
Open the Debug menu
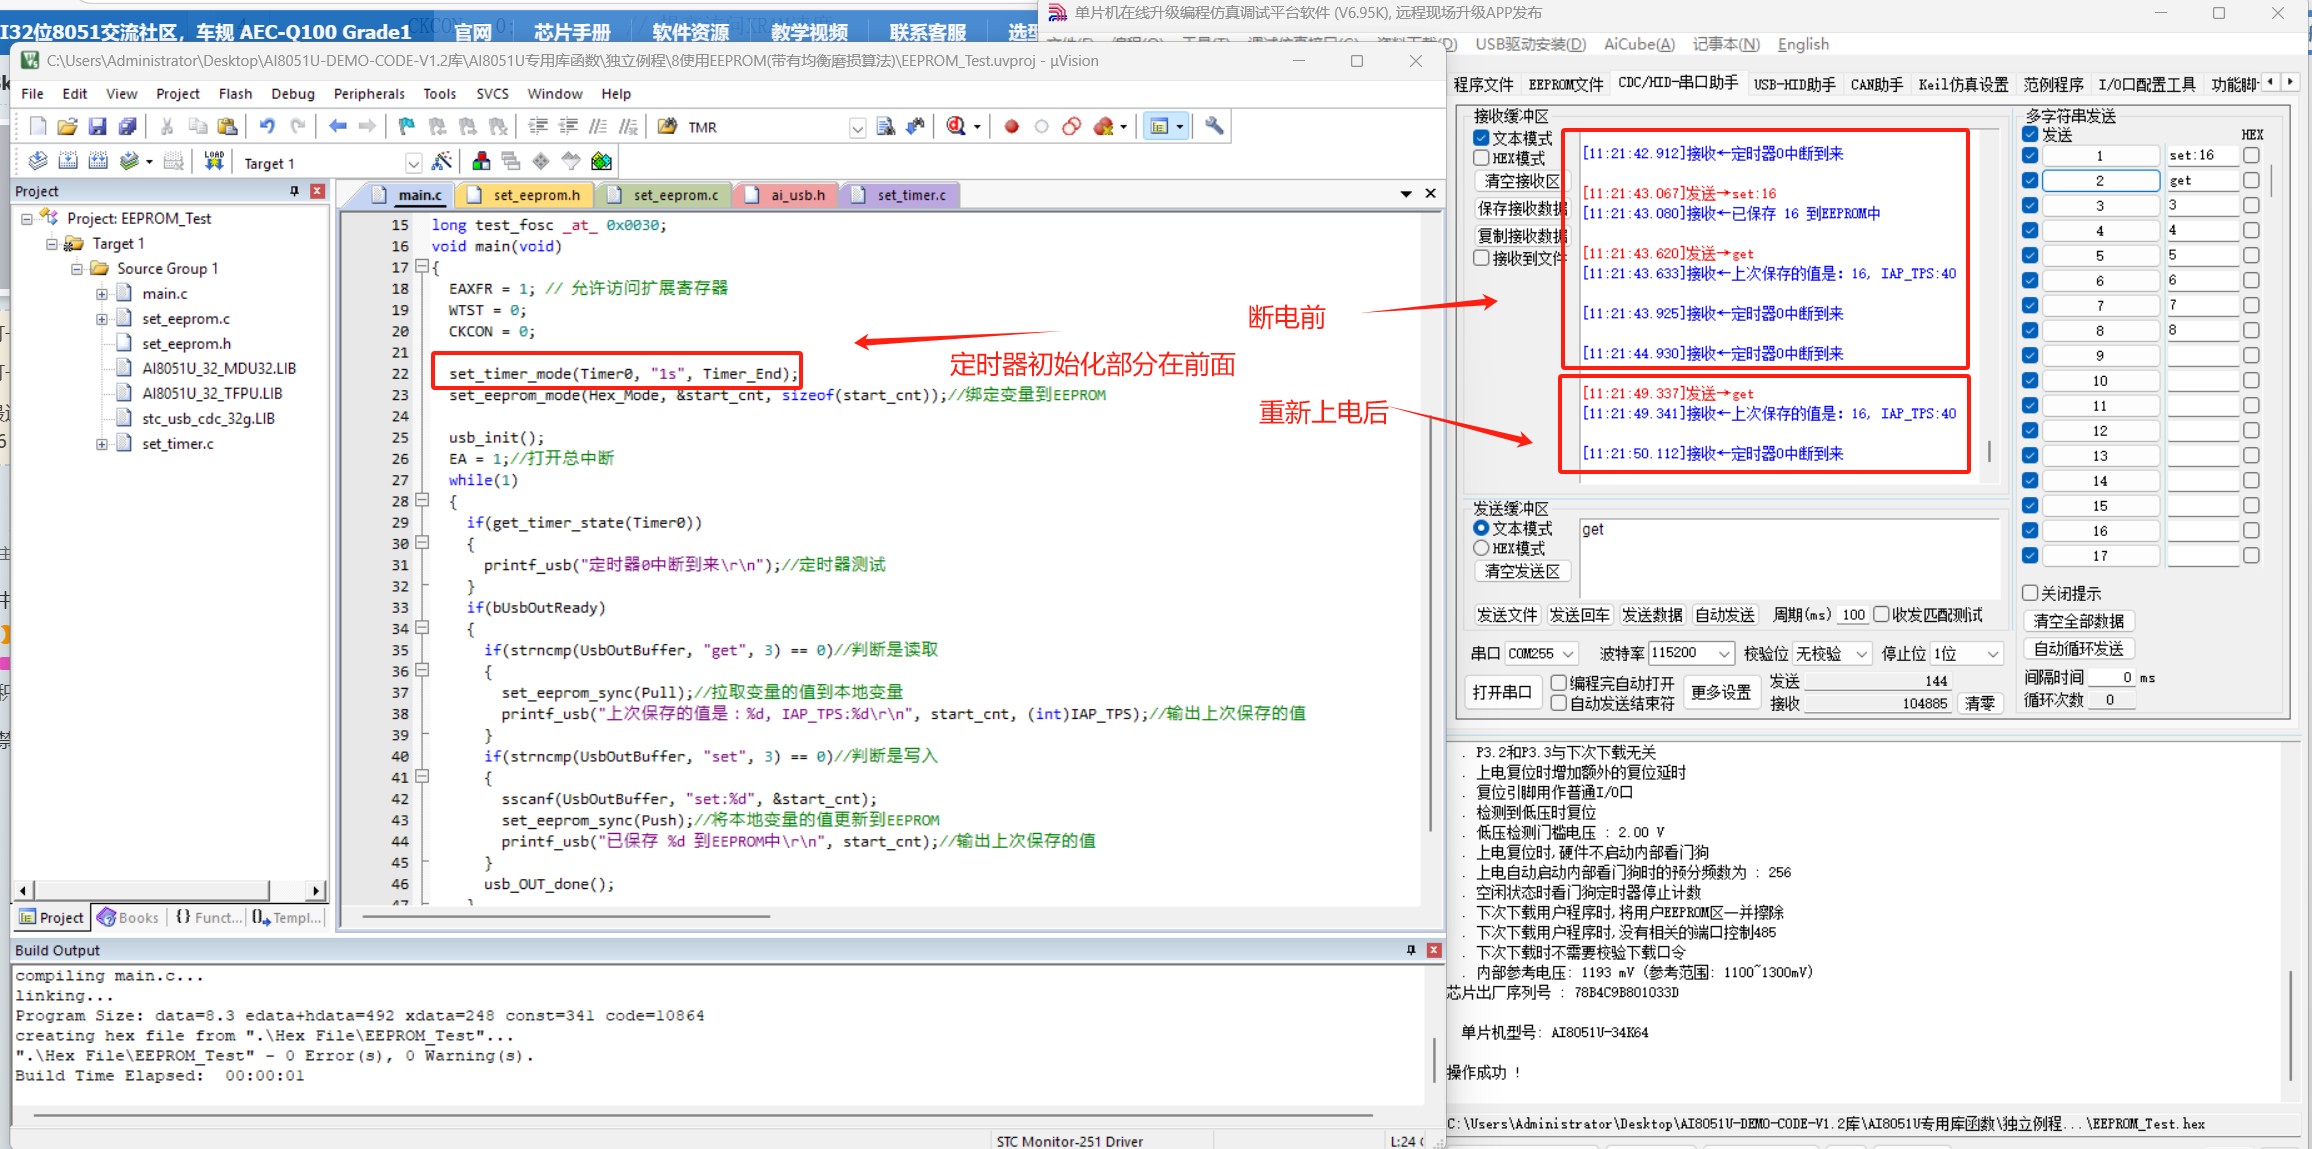293,93
